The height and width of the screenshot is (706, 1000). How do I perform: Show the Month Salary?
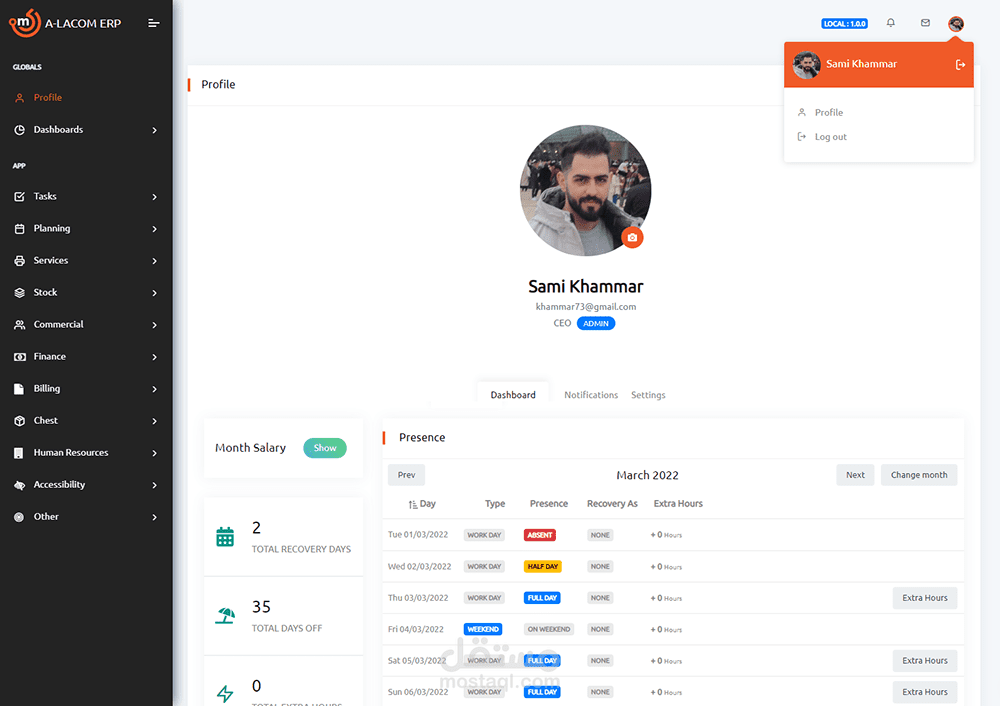pyautogui.click(x=325, y=448)
